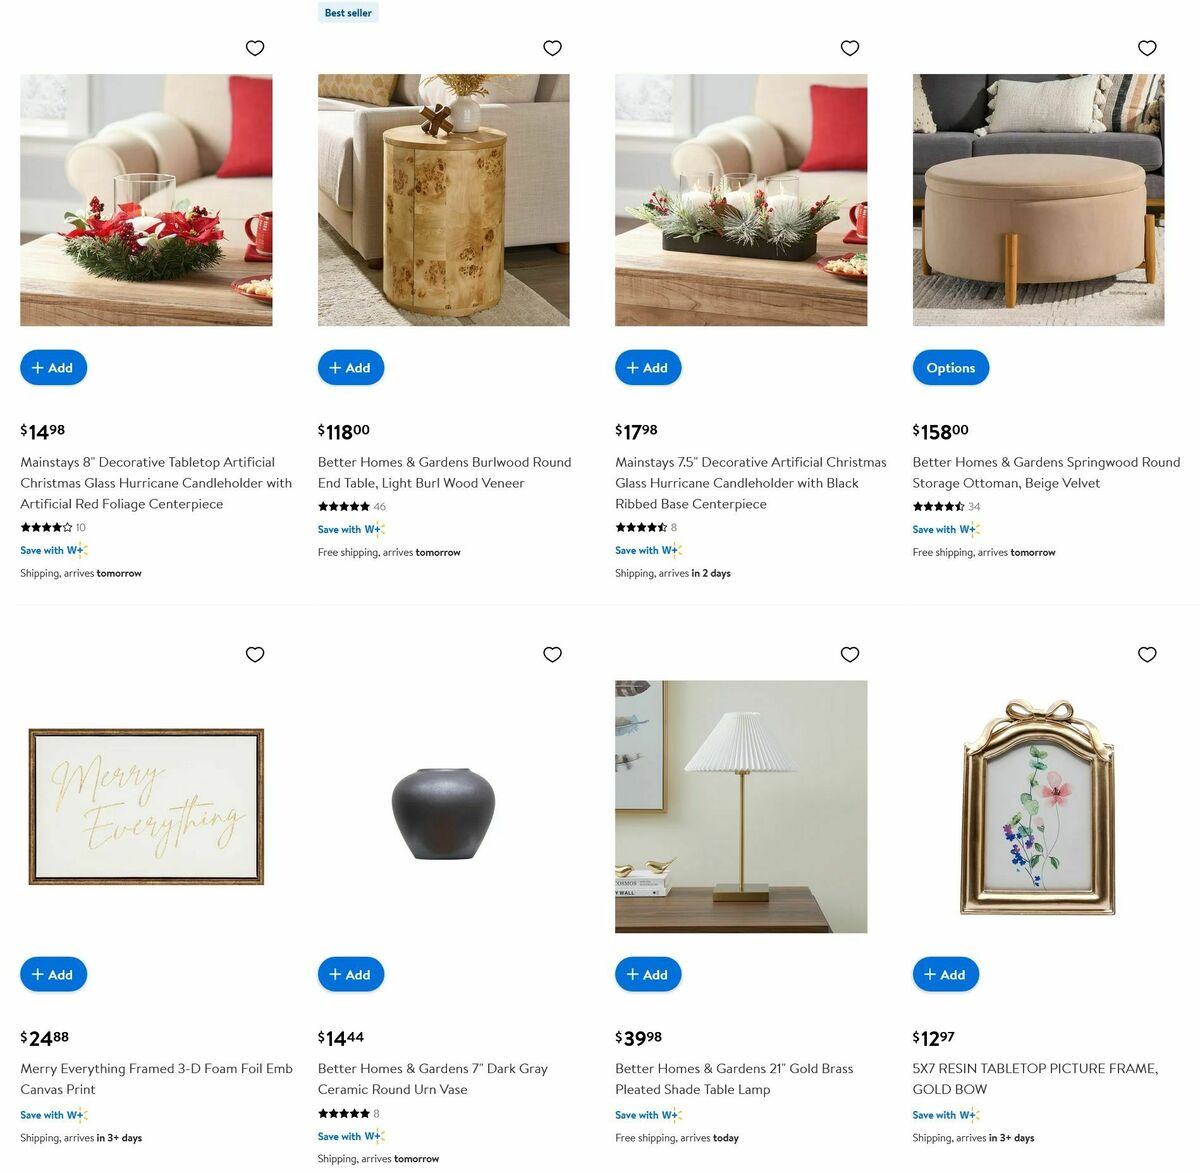This screenshot has height=1173, width=1200.
Task: Add the $17.98 Christmas centerpiece to cart
Action: (648, 368)
